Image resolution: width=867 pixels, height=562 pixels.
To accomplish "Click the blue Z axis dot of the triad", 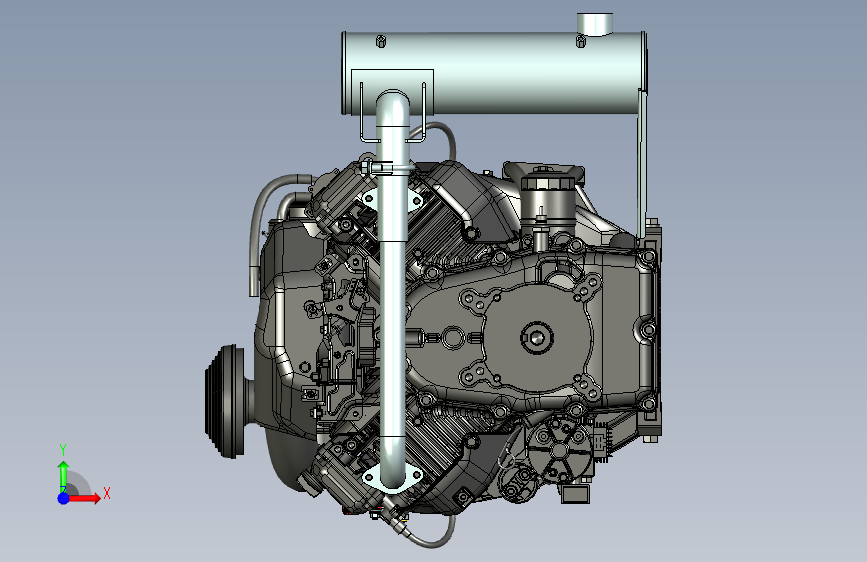I will click(x=63, y=498).
